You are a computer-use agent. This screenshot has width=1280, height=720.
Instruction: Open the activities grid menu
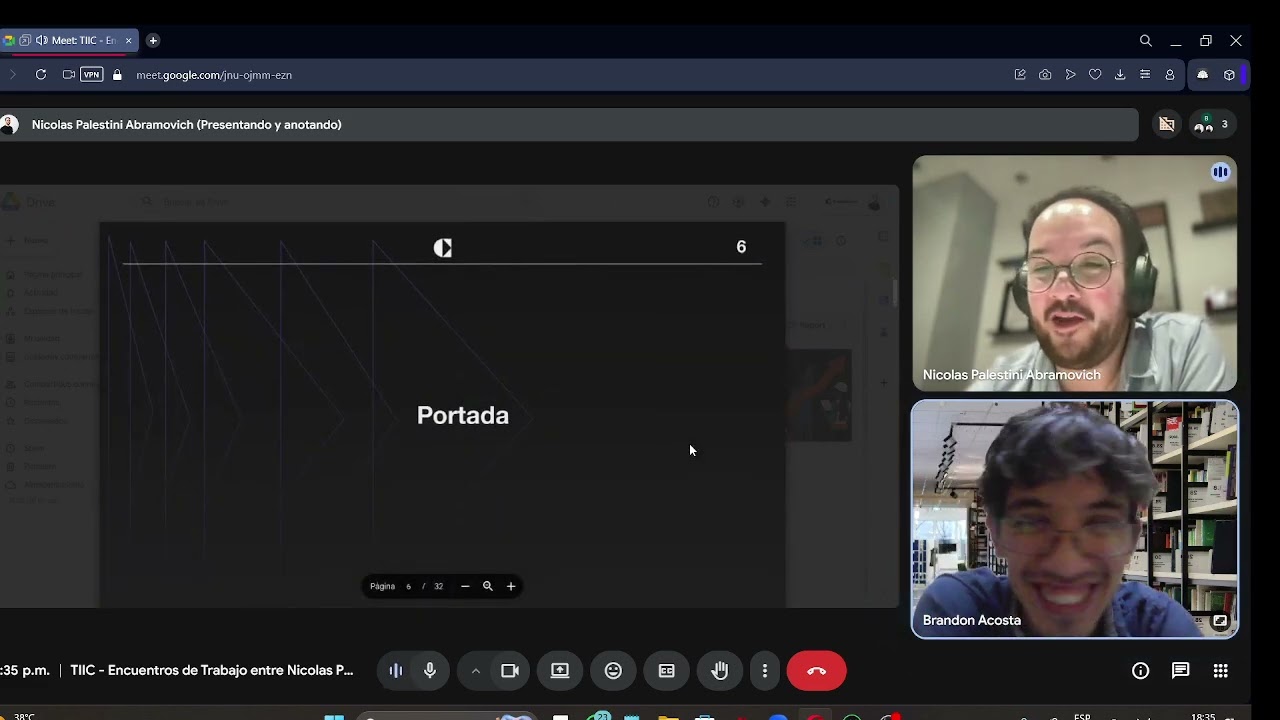(1221, 671)
